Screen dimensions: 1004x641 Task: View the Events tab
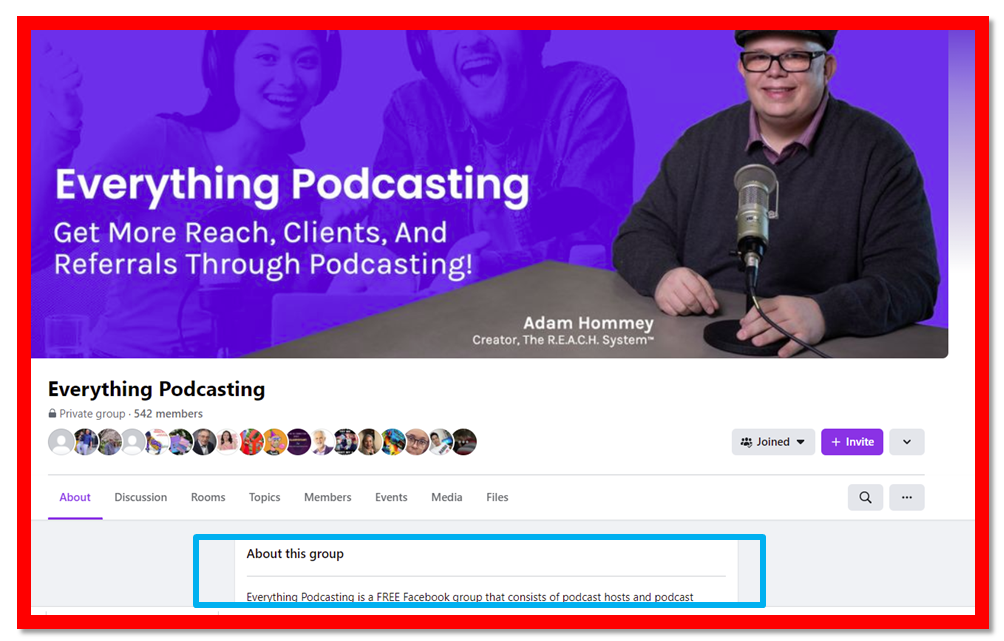[x=391, y=497]
